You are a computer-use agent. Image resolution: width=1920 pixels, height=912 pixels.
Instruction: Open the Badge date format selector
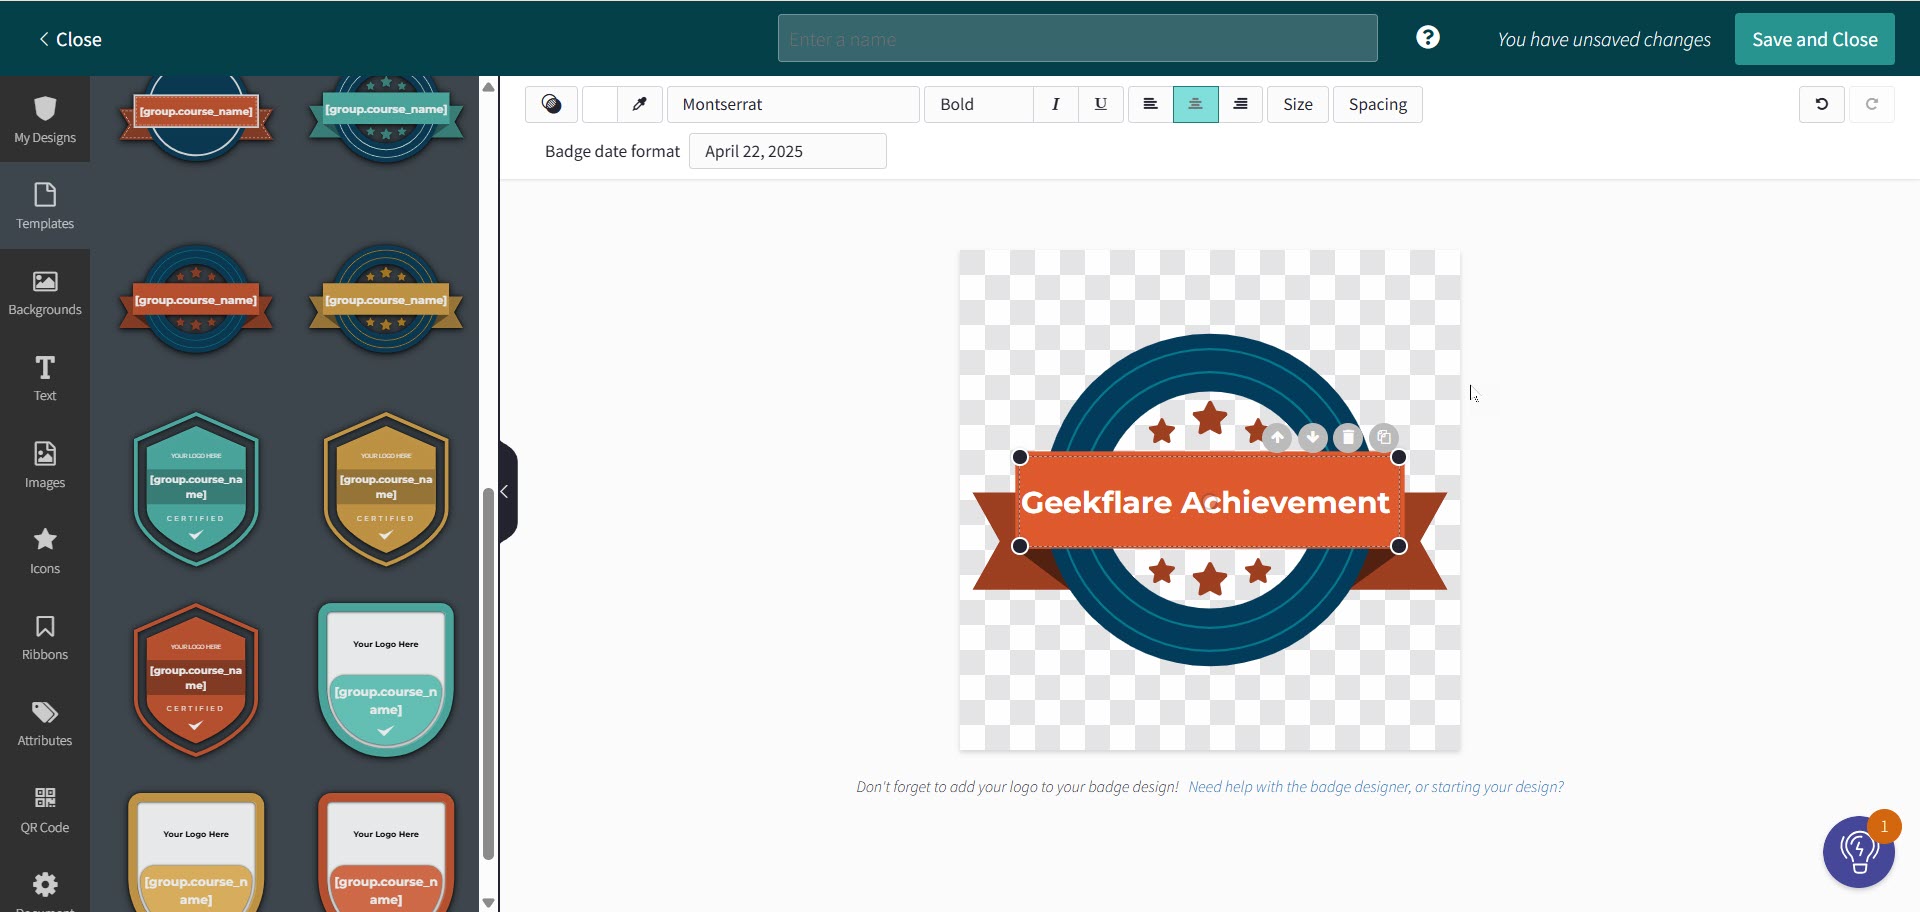click(x=787, y=151)
